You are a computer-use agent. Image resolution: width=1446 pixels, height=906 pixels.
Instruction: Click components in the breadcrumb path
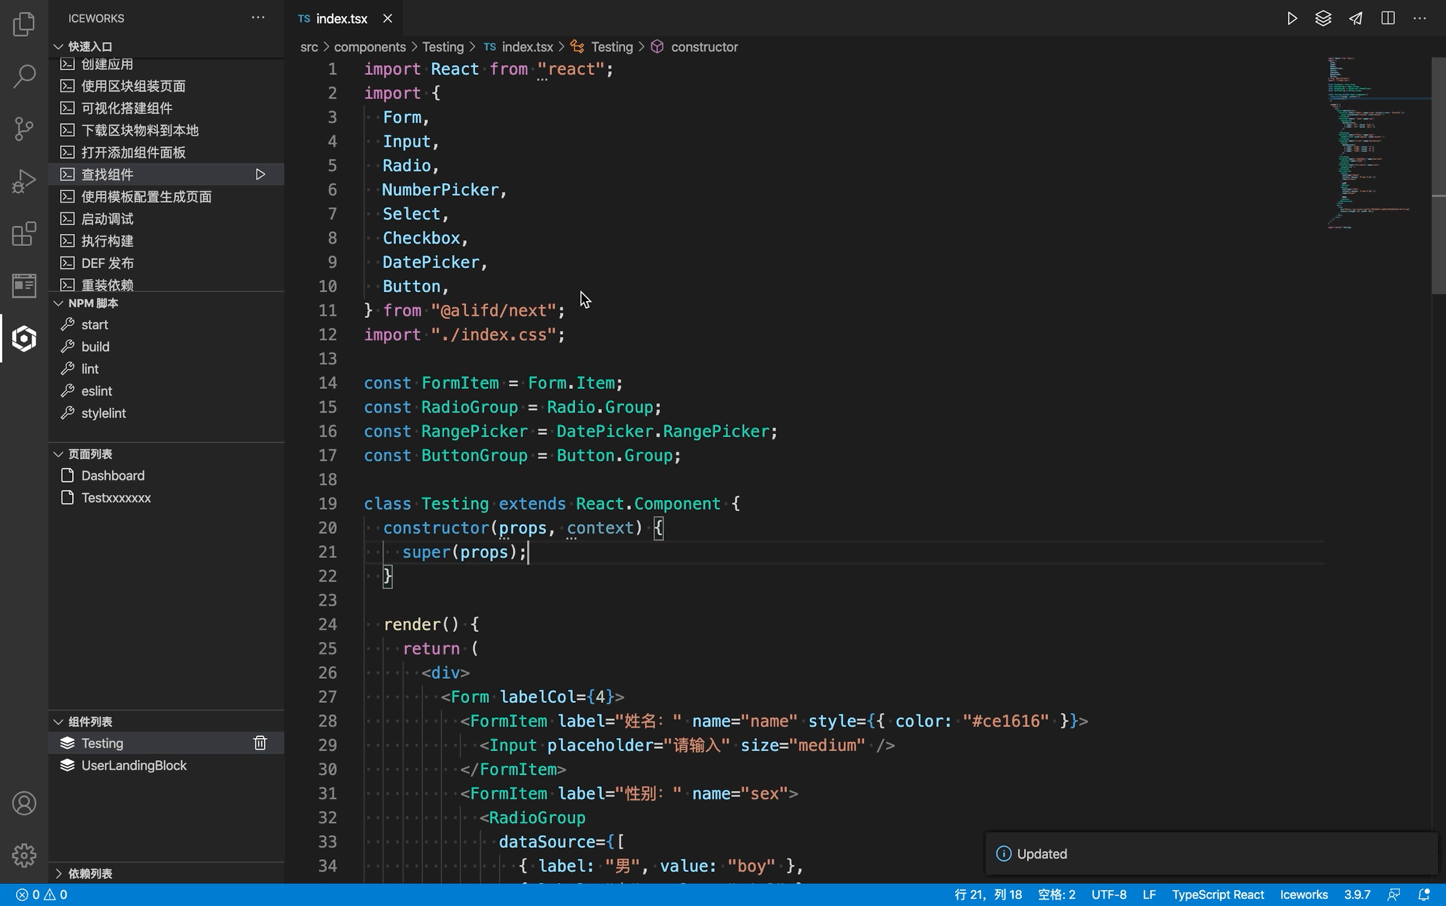[x=370, y=47]
